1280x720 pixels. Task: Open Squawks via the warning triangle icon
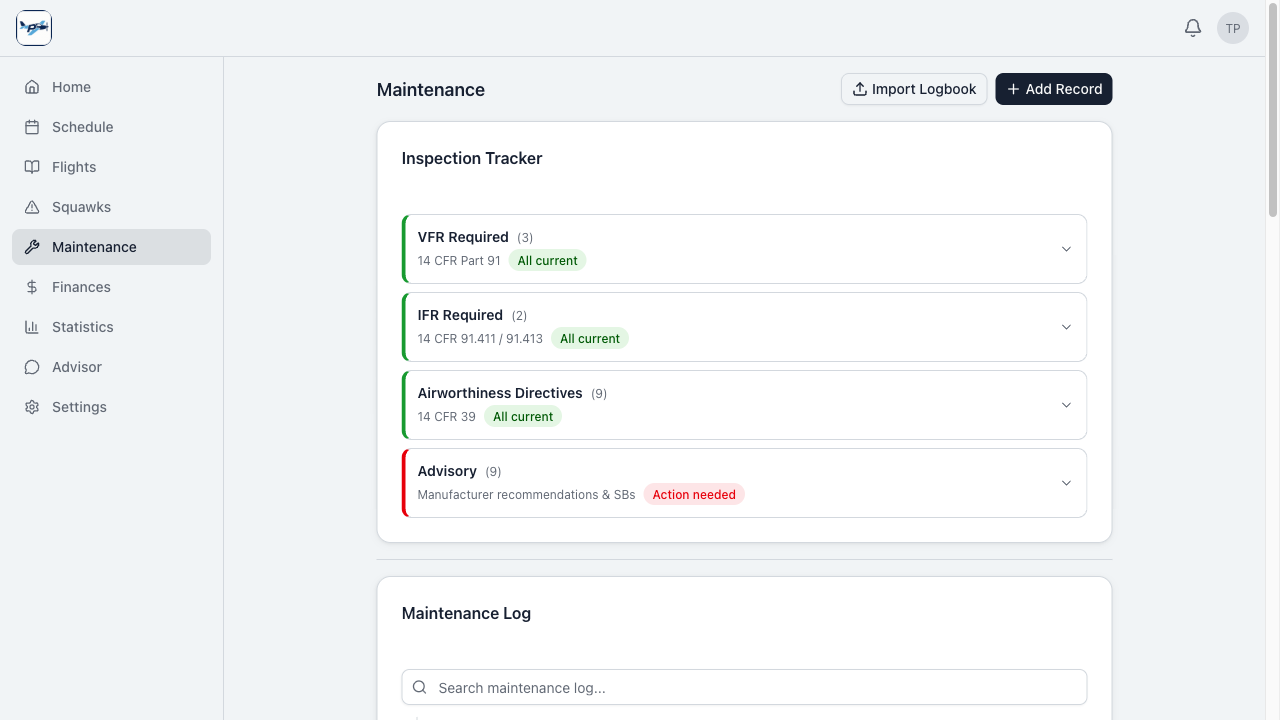coord(31,207)
